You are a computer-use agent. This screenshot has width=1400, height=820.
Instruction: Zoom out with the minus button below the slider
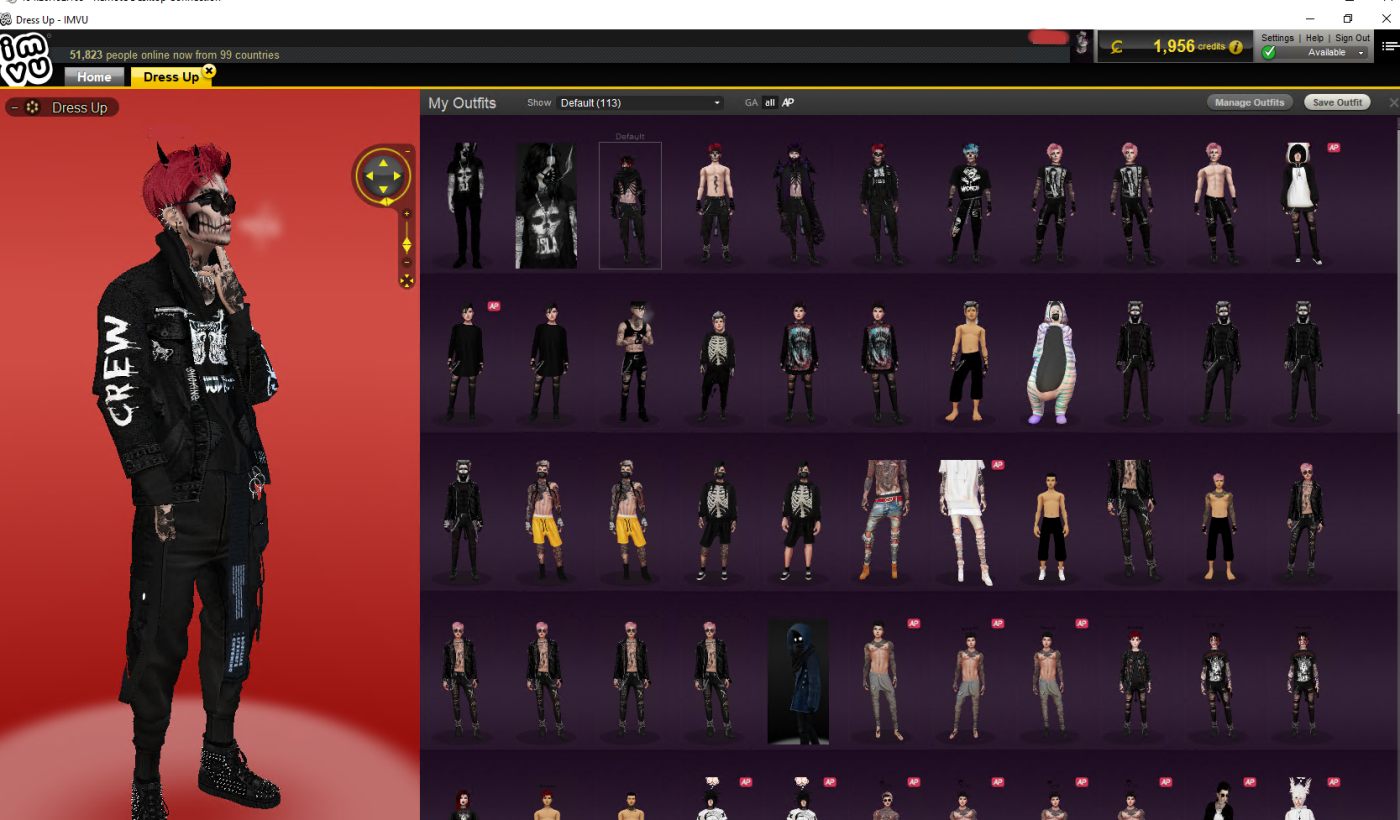[x=407, y=262]
